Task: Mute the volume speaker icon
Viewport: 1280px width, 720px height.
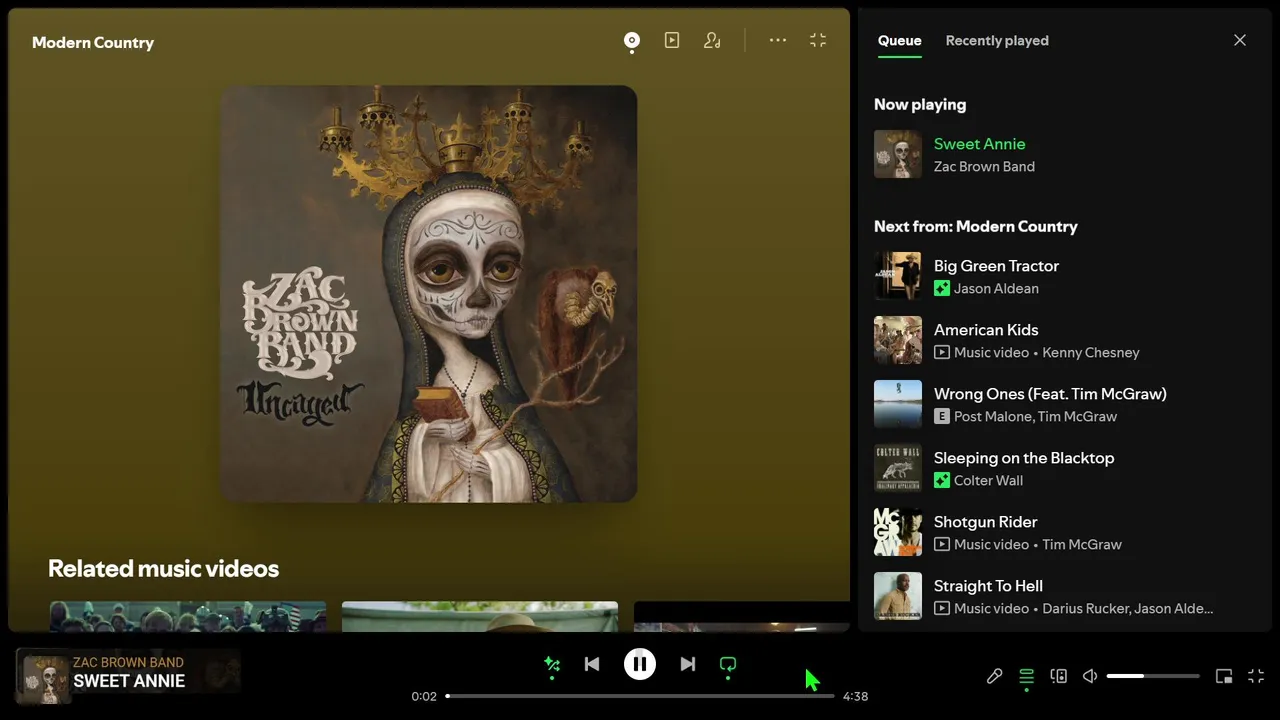Action: [1090, 677]
